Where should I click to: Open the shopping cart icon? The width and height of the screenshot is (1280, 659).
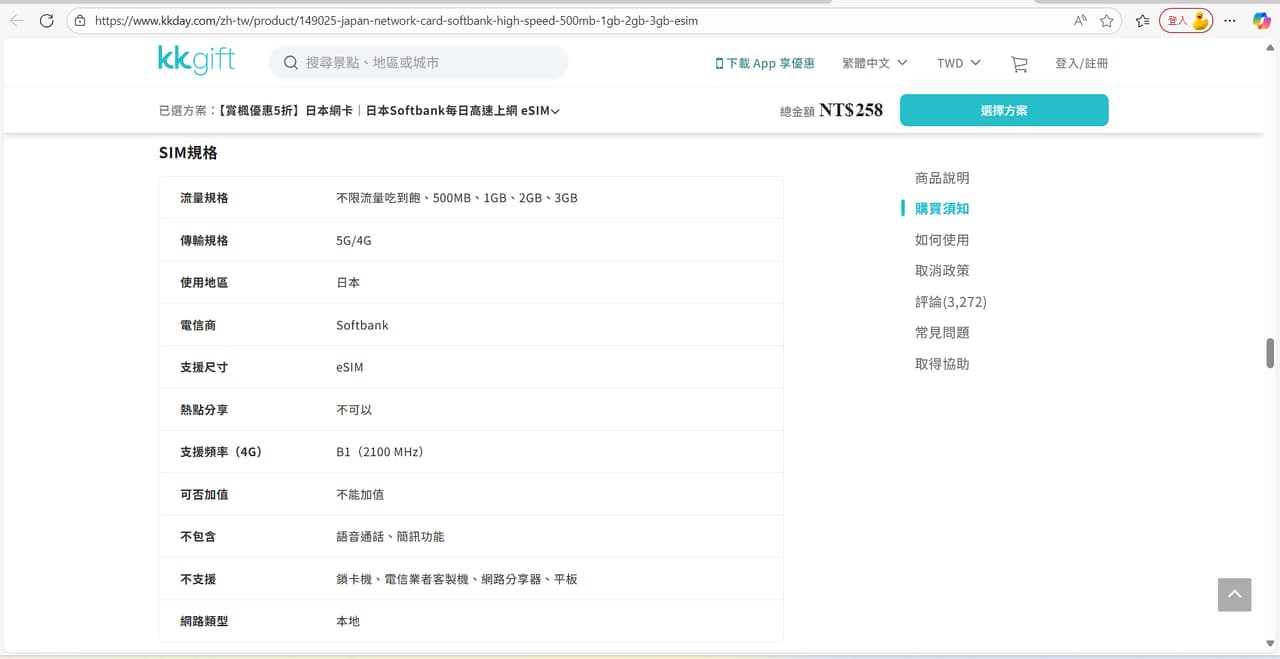point(1019,63)
